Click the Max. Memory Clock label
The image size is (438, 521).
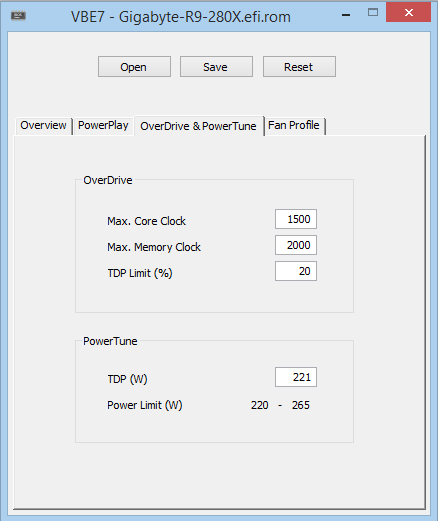click(x=154, y=247)
